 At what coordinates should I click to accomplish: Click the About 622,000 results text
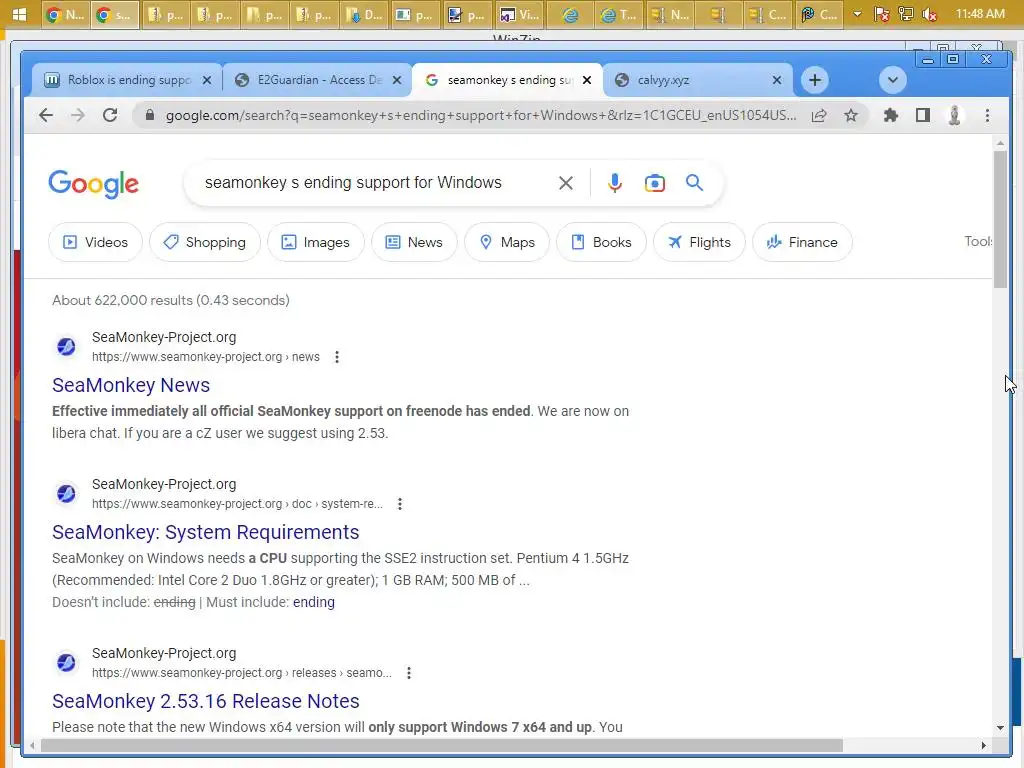171,300
